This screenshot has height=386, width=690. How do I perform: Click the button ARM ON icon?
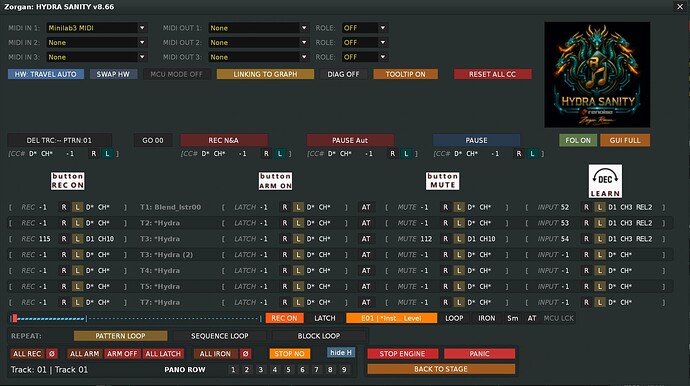coord(275,181)
